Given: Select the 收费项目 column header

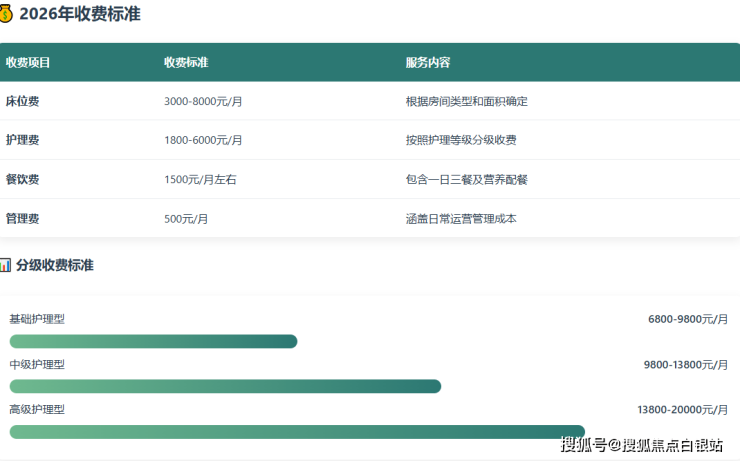Looking at the screenshot, I should point(28,62).
